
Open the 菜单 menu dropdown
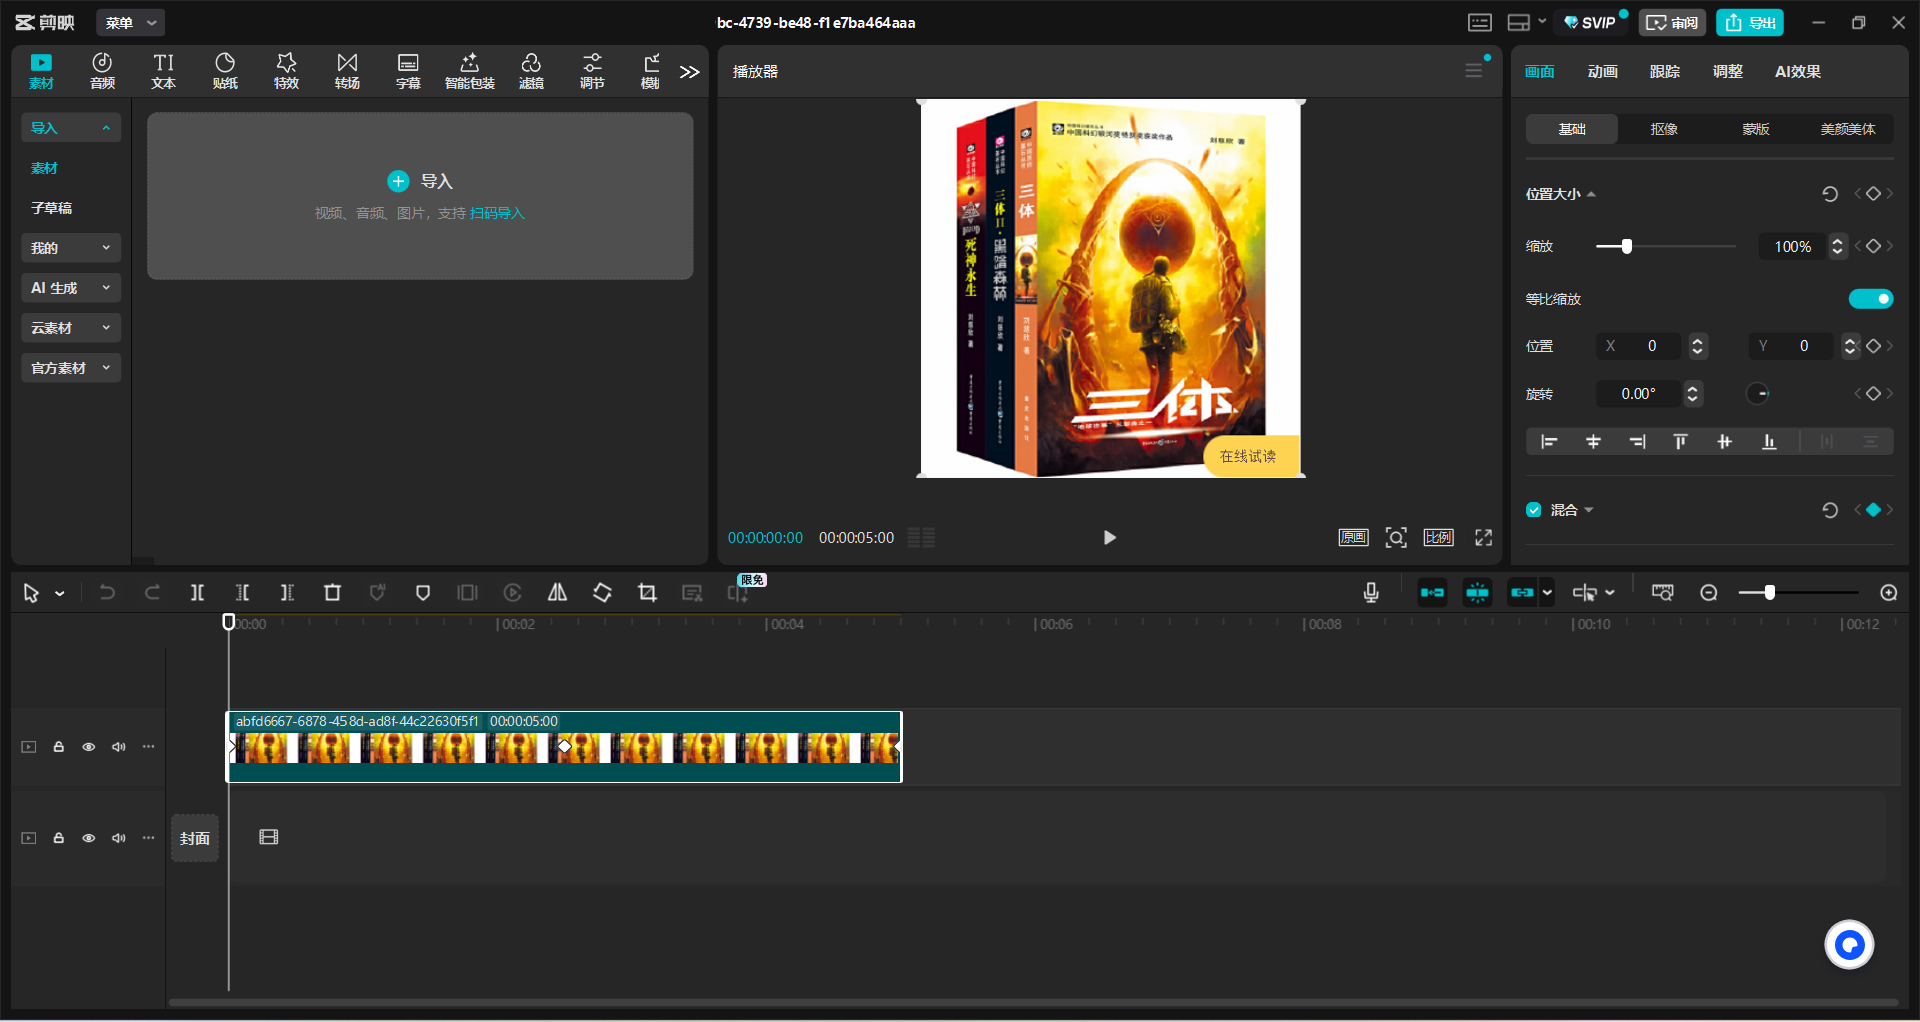tap(130, 22)
